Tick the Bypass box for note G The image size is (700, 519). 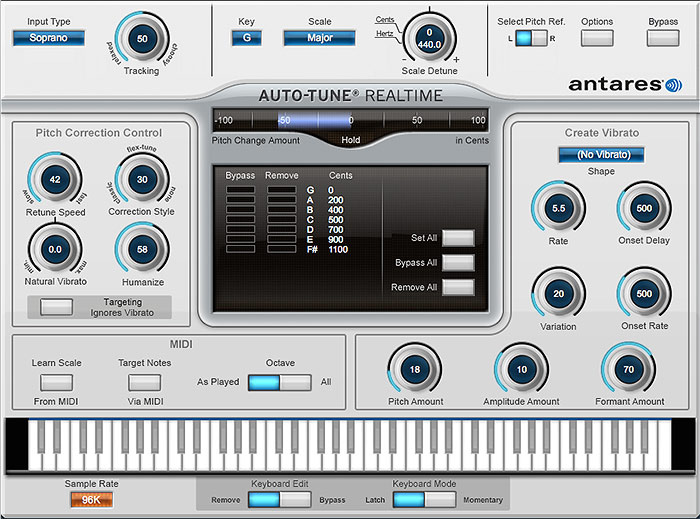pyautogui.click(x=240, y=189)
